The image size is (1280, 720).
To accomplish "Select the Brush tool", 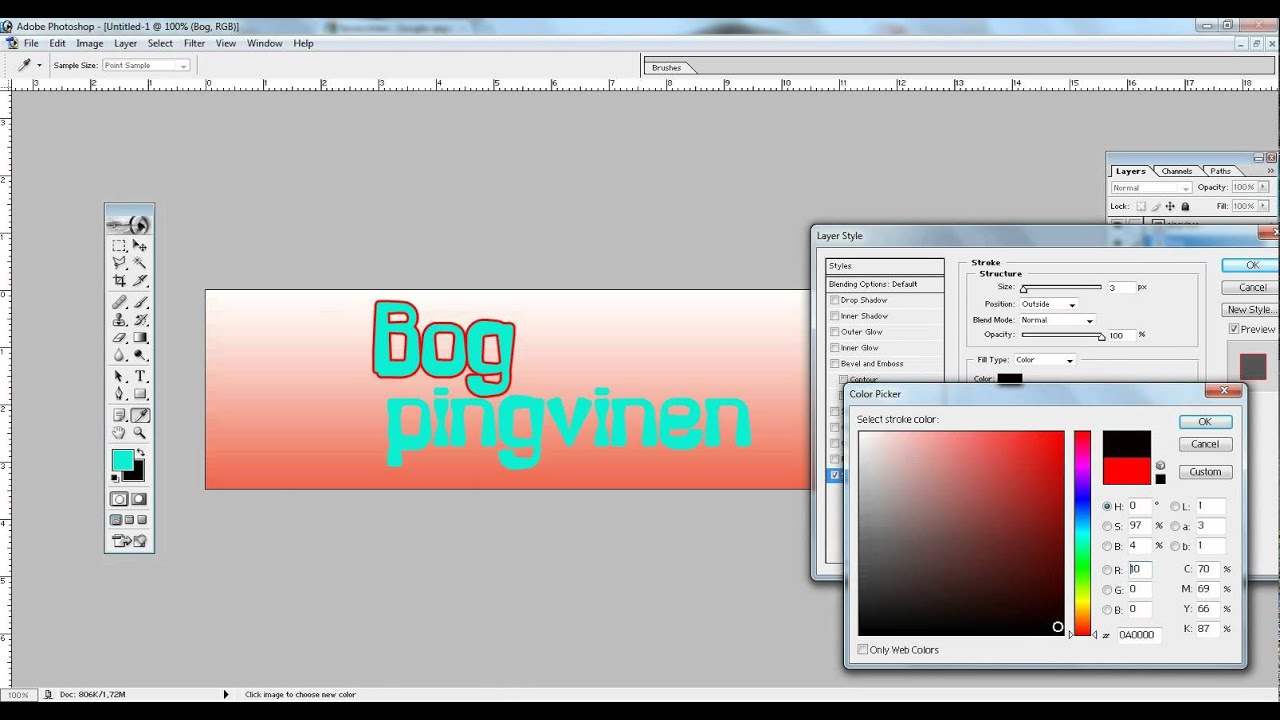I will click(140, 302).
